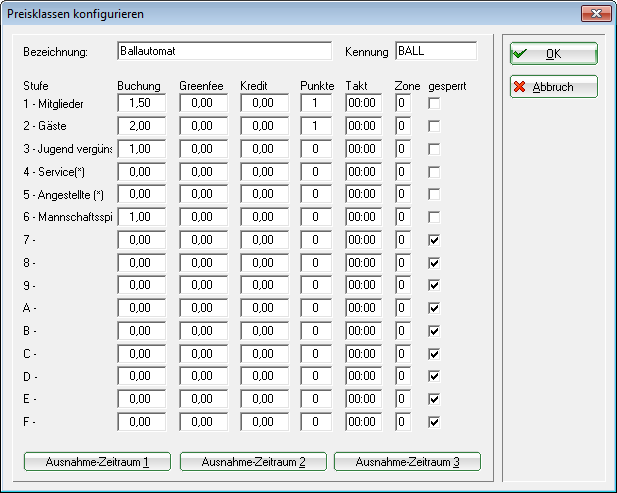Click Greenfee field for 6 - Mannschaftsspi row
617x493 pixels.
[x=203, y=217]
